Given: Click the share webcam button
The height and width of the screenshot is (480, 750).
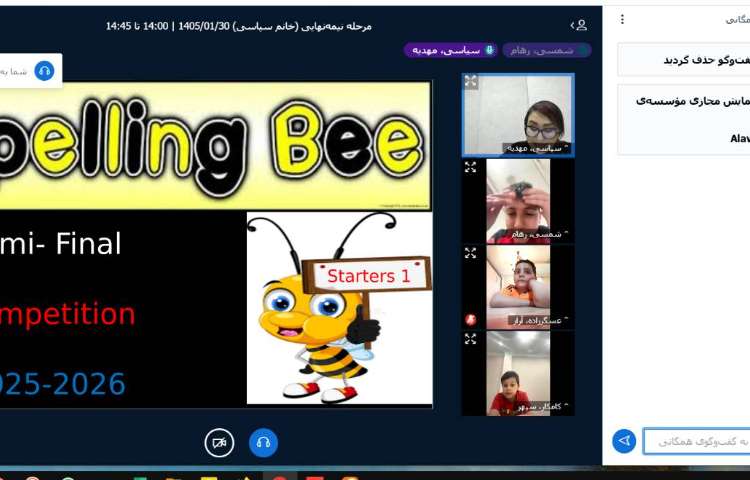Looking at the screenshot, I should coord(219,443).
